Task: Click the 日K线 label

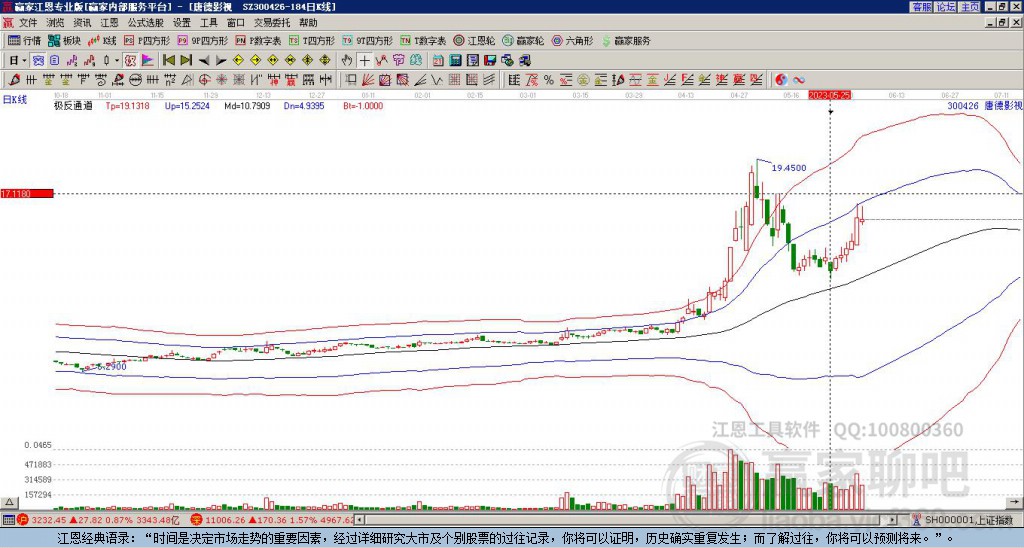Action: click(16, 100)
